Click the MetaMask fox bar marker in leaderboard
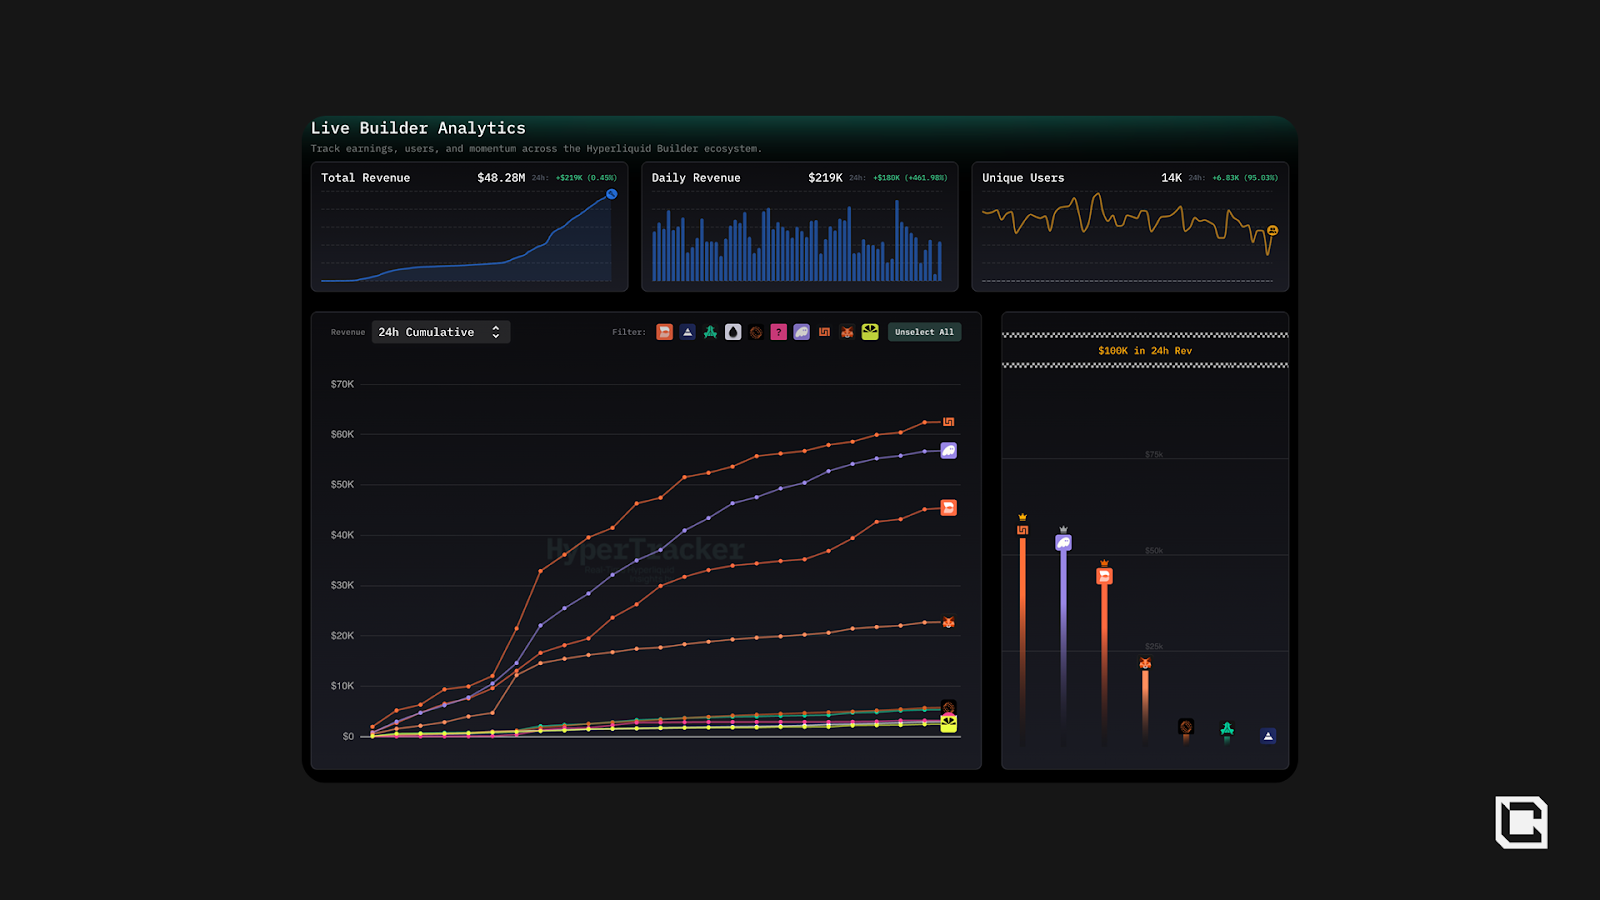The image size is (1600, 900). 1145,664
